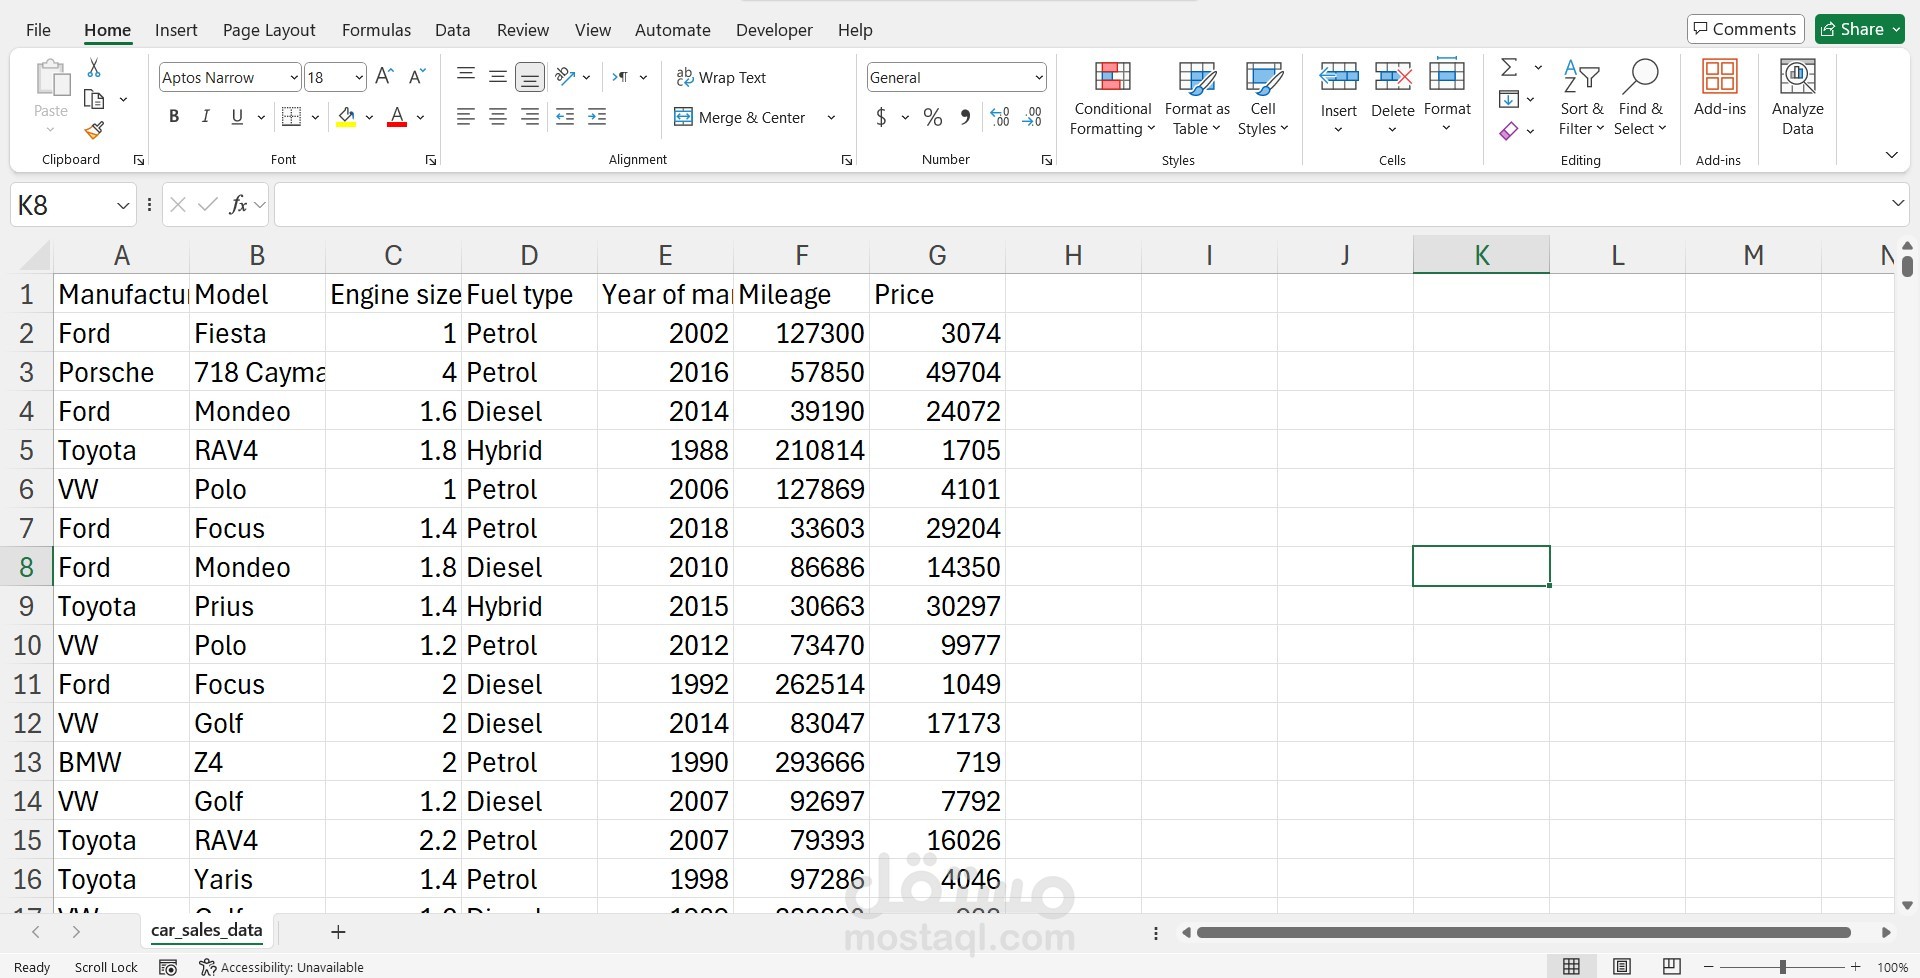Viewport: 1920px width, 978px height.
Task: Align cell text to the left
Action: pyautogui.click(x=466, y=117)
